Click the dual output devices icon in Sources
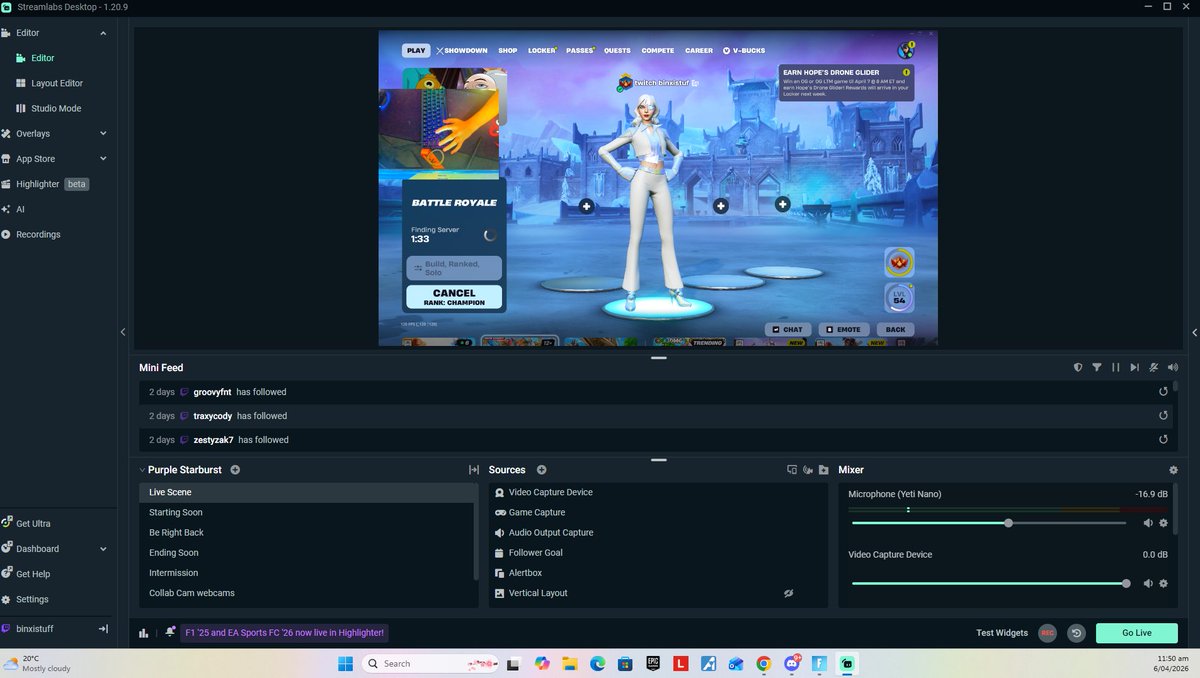This screenshot has height=678, width=1200. (x=792, y=470)
